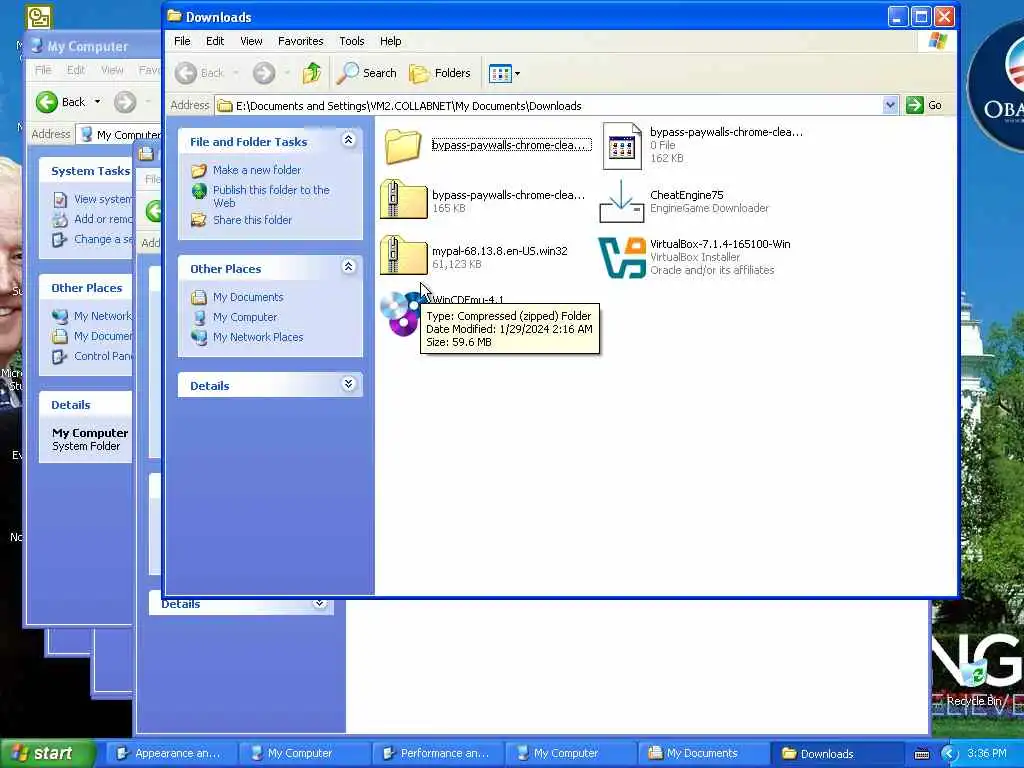Expand hidden tray icons arrow
The image size is (1024, 768).
(949, 754)
